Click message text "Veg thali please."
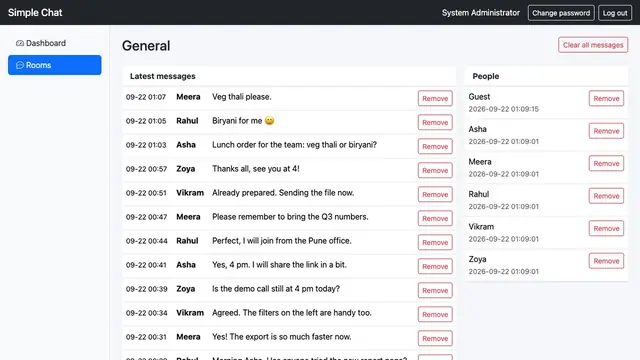640x360 pixels. [242, 97]
